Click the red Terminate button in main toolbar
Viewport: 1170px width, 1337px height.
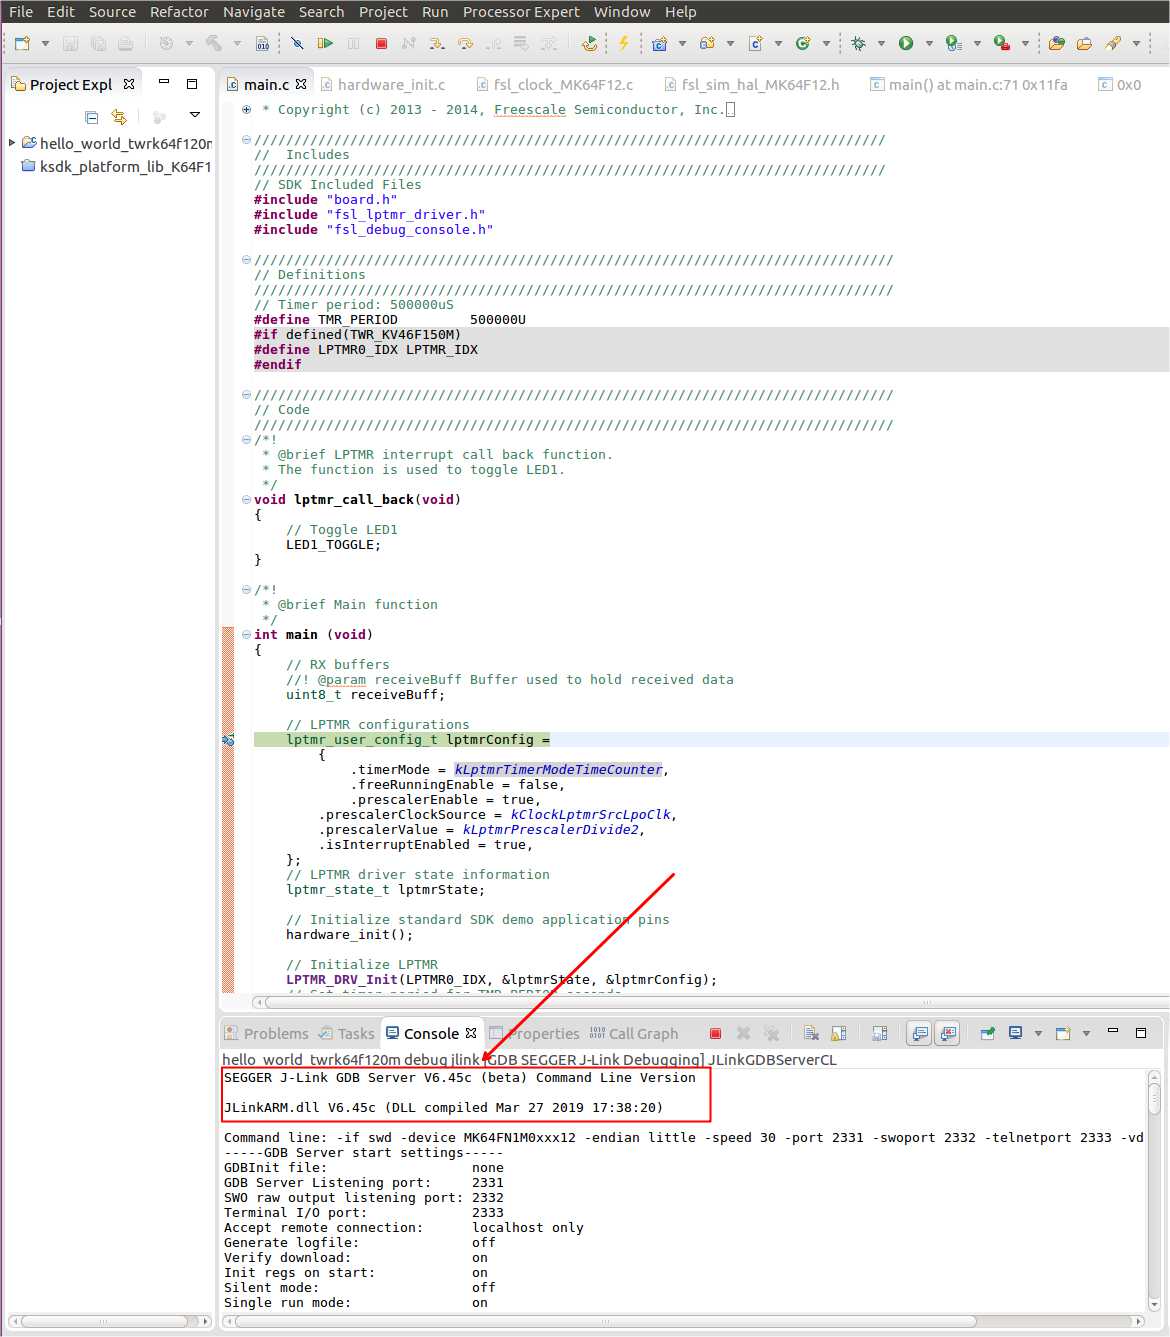point(381,44)
